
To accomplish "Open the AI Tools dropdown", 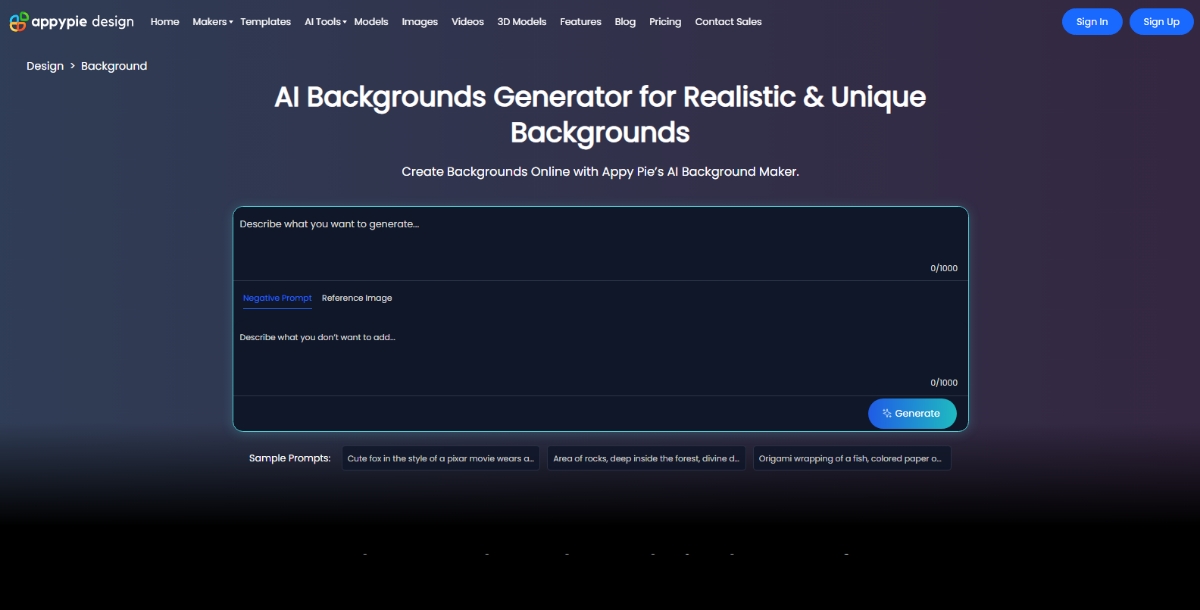I will point(322,21).
